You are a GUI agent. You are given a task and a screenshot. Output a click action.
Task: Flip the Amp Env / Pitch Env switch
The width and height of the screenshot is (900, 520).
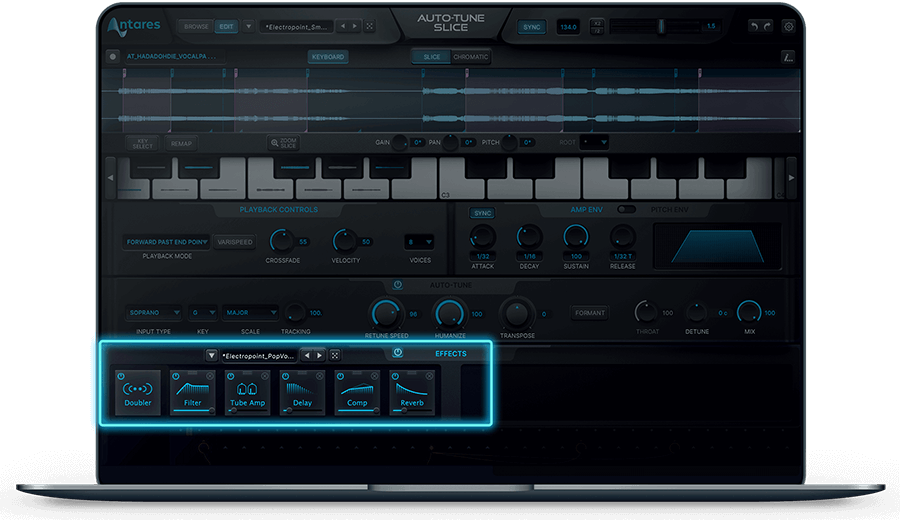click(626, 209)
